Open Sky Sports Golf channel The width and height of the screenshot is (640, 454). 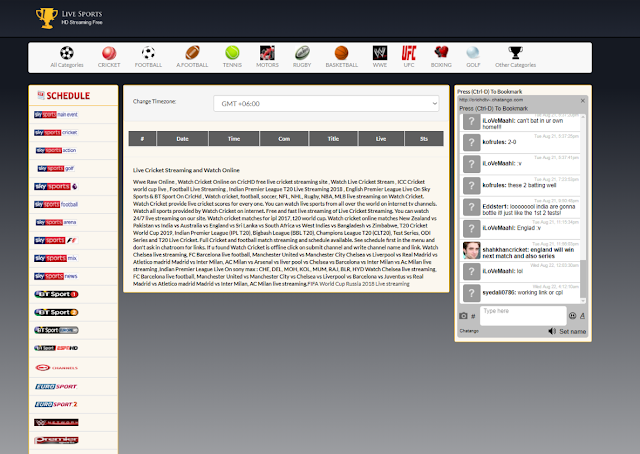click(56, 168)
